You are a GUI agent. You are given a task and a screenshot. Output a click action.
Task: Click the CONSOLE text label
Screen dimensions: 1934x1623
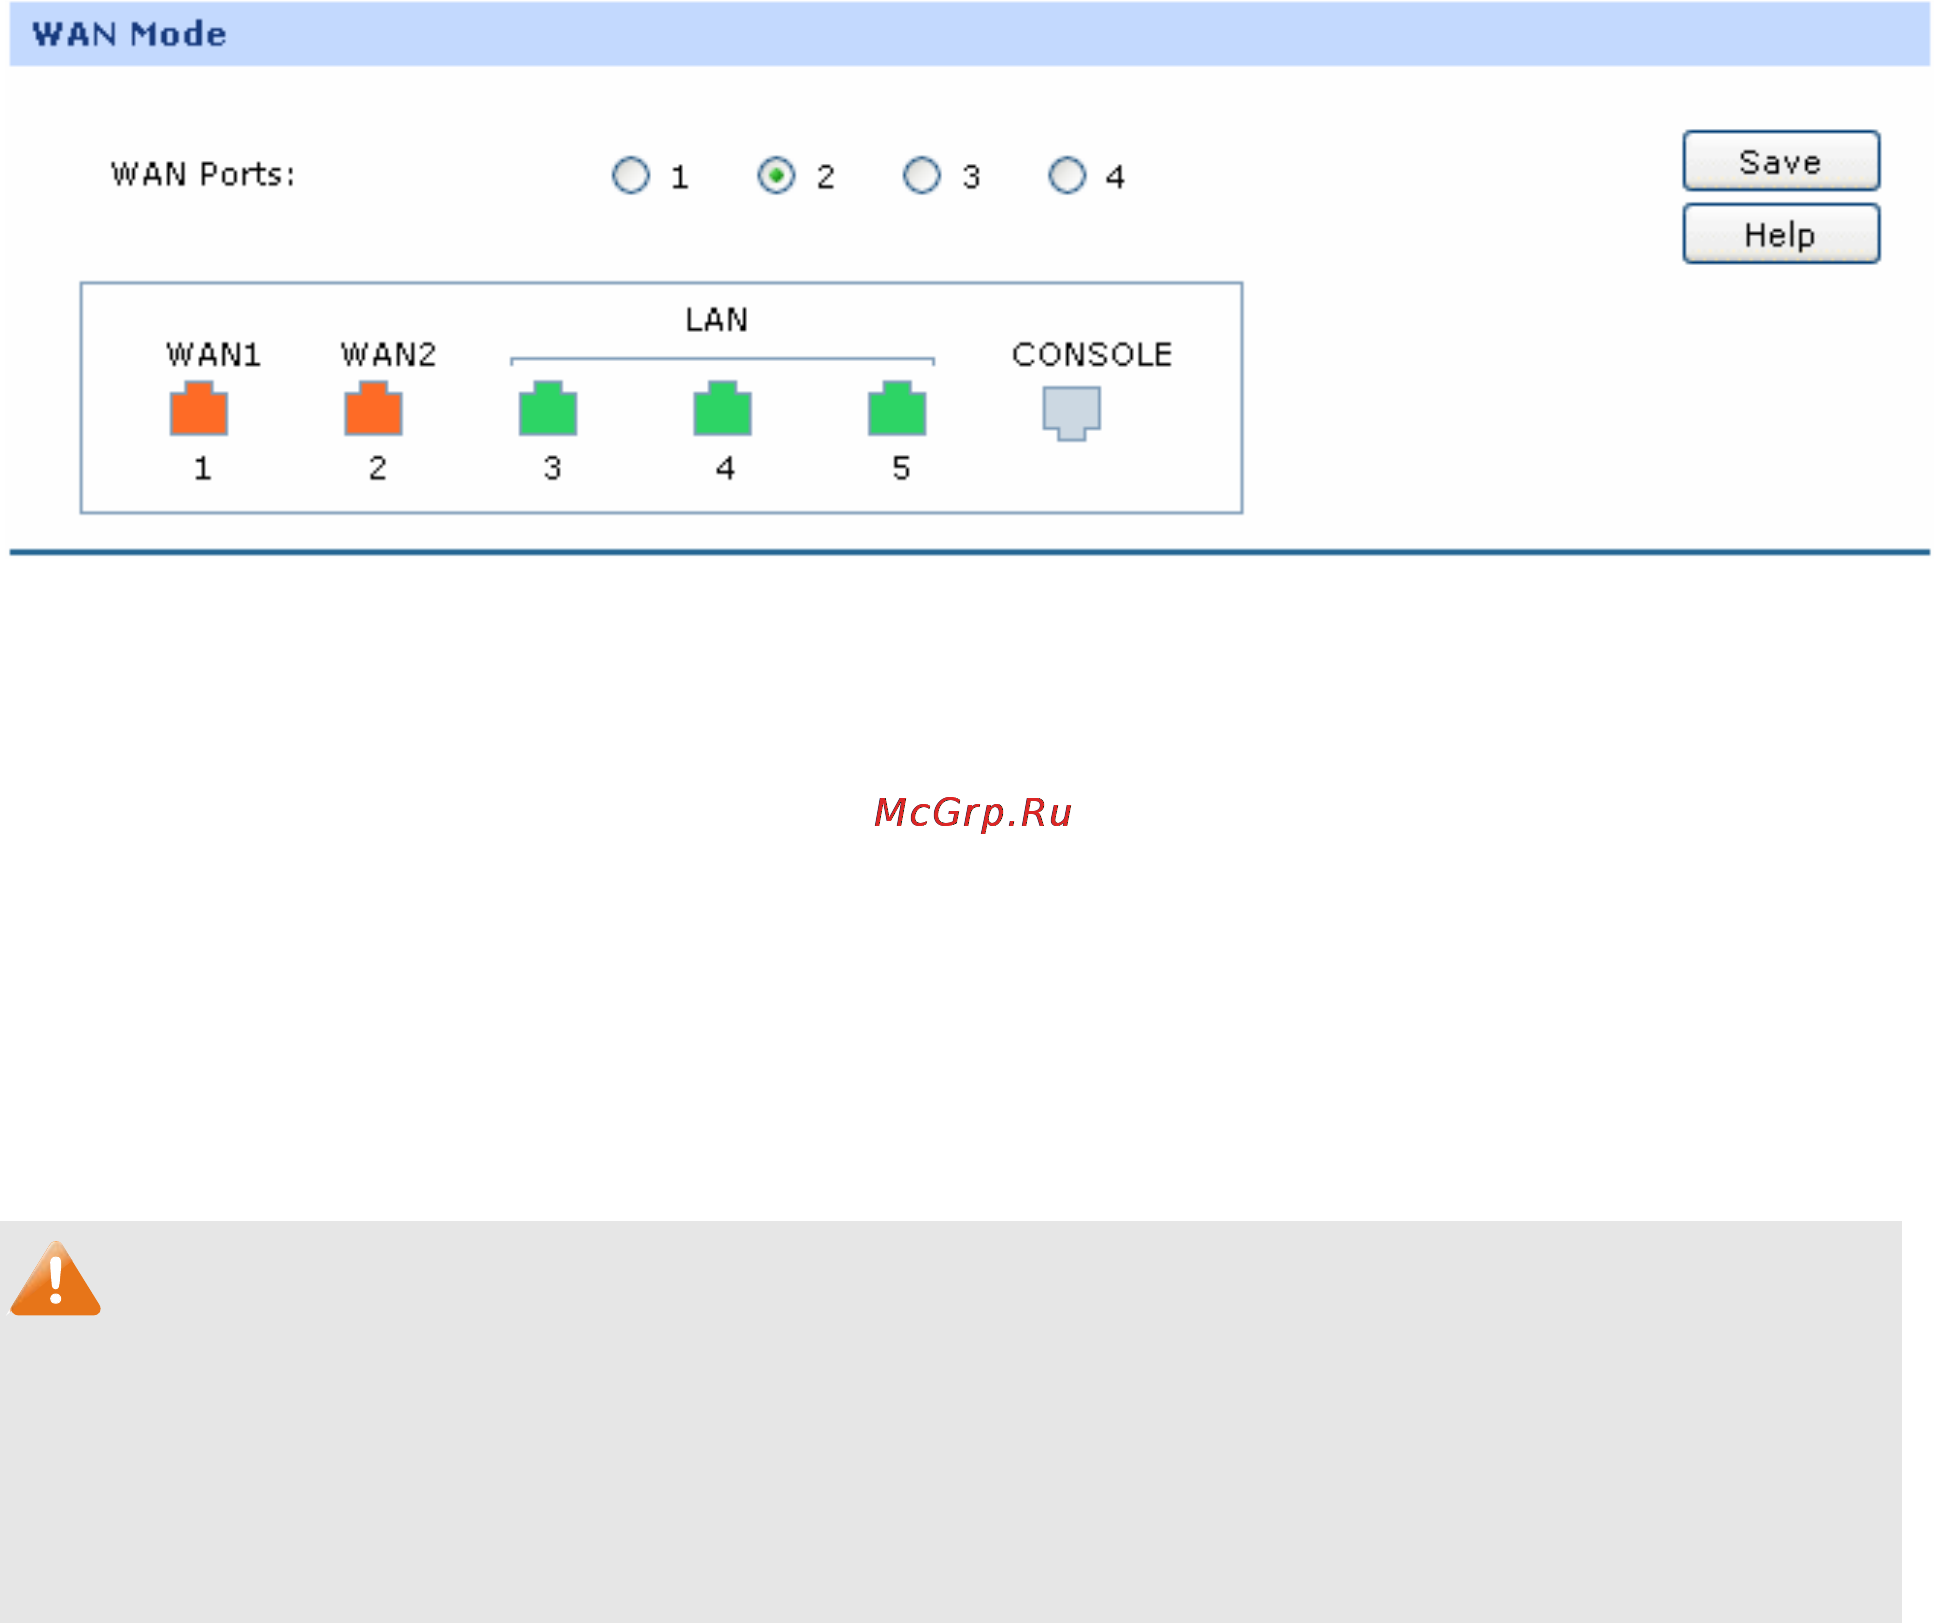point(1092,355)
